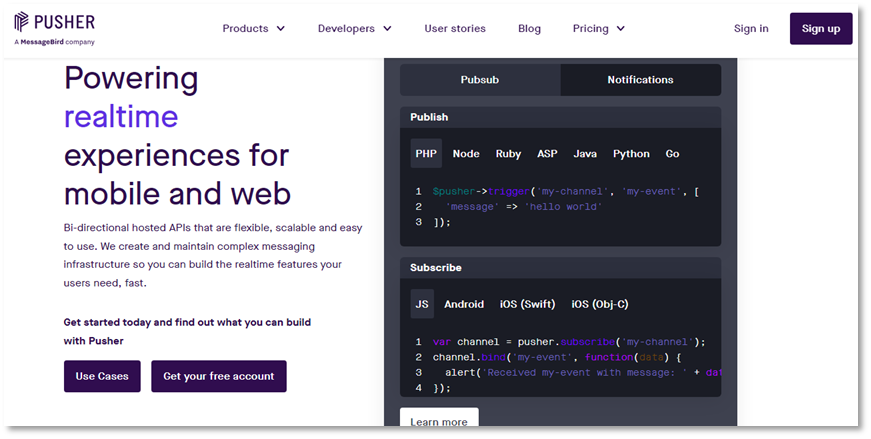Select the JS subscribe tab
Screen dimensions: 871x439
[x=422, y=304]
